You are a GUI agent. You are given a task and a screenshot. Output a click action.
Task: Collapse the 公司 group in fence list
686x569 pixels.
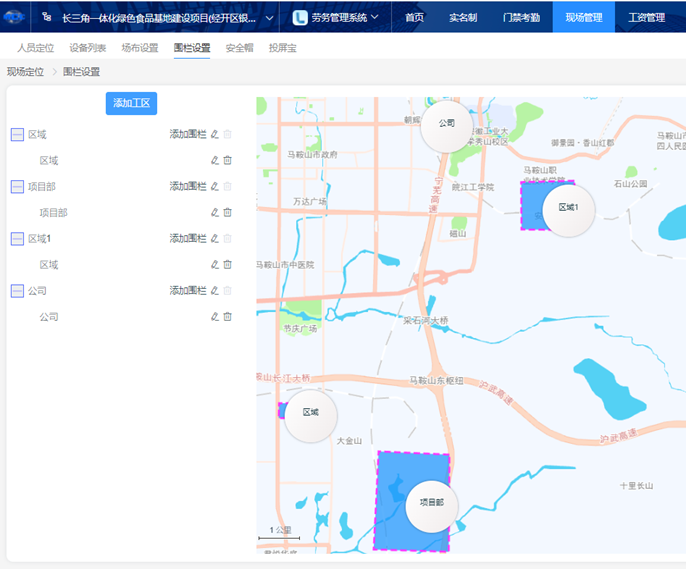click(x=17, y=290)
